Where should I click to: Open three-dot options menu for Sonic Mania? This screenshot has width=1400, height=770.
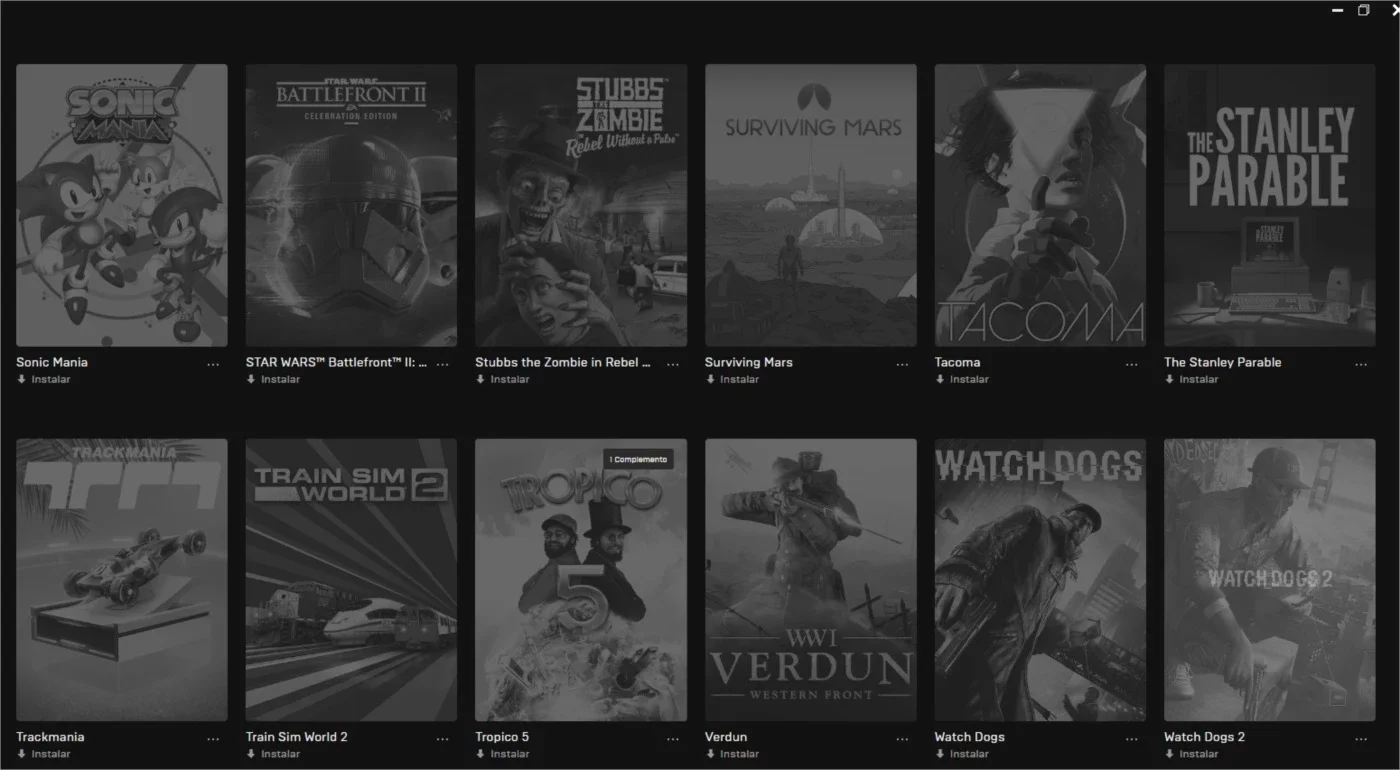pos(213,365)
